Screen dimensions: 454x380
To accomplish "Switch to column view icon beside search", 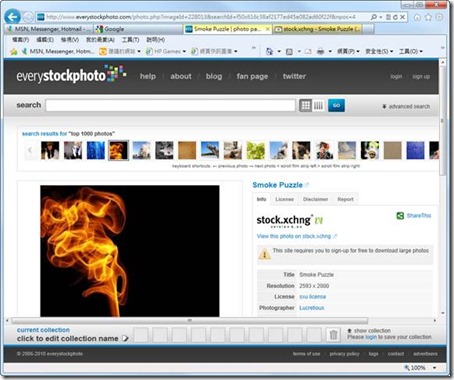I will click(318, 106).
